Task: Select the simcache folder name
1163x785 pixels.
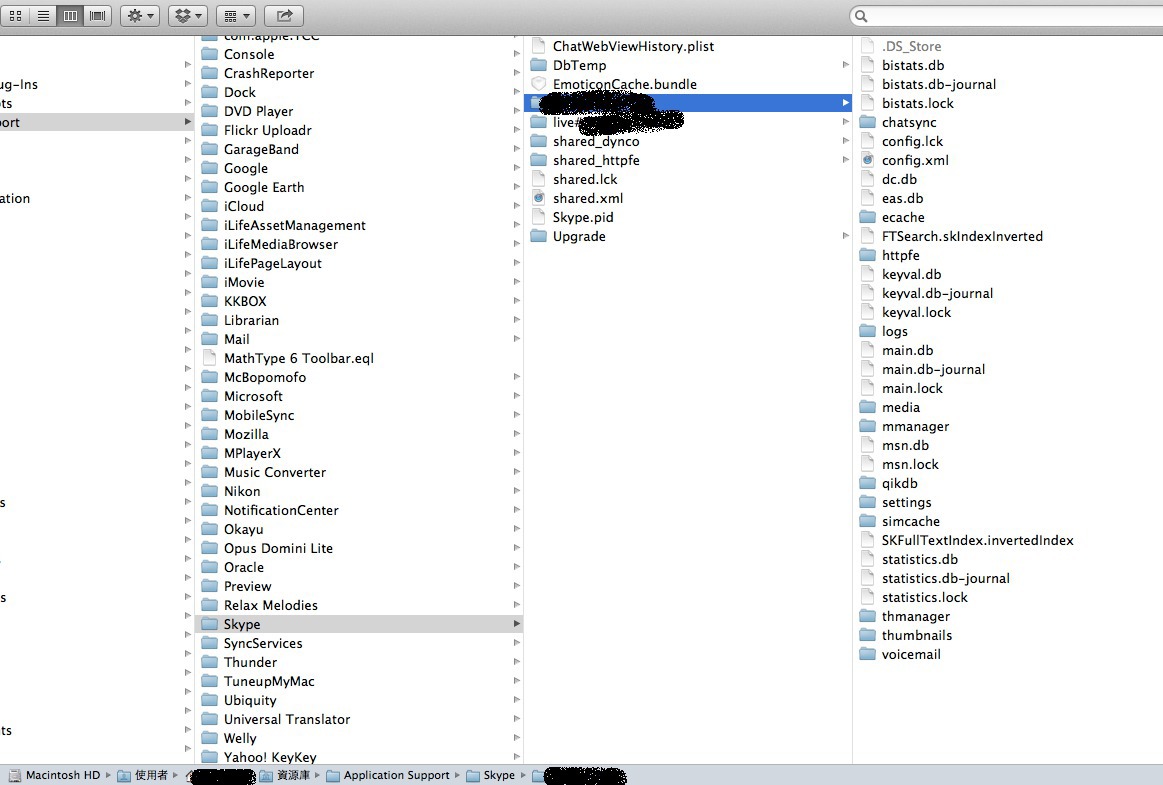Action: point(911,522)
